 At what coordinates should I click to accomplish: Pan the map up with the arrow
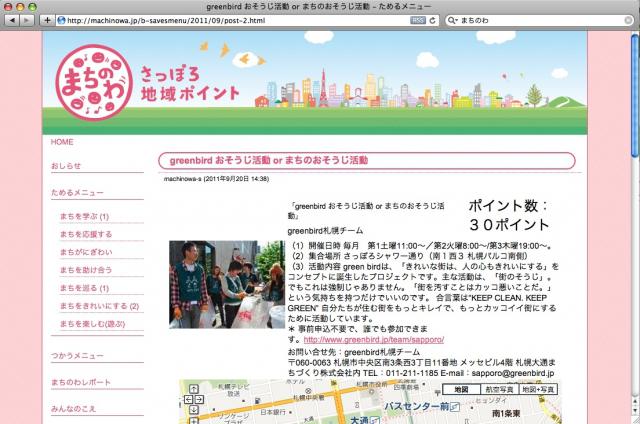point(194,389)
